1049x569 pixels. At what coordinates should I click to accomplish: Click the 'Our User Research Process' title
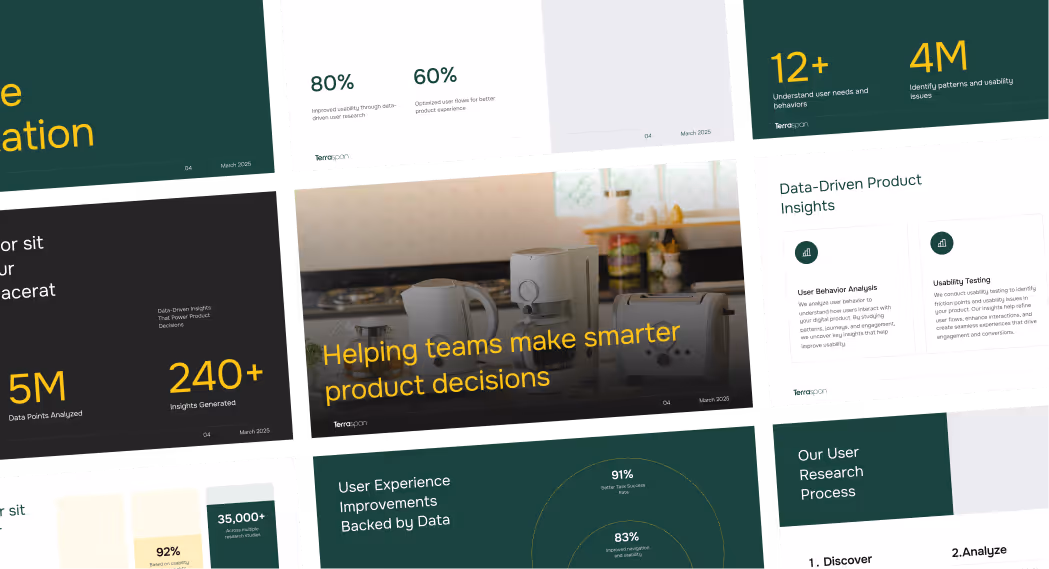click(830, 473)
